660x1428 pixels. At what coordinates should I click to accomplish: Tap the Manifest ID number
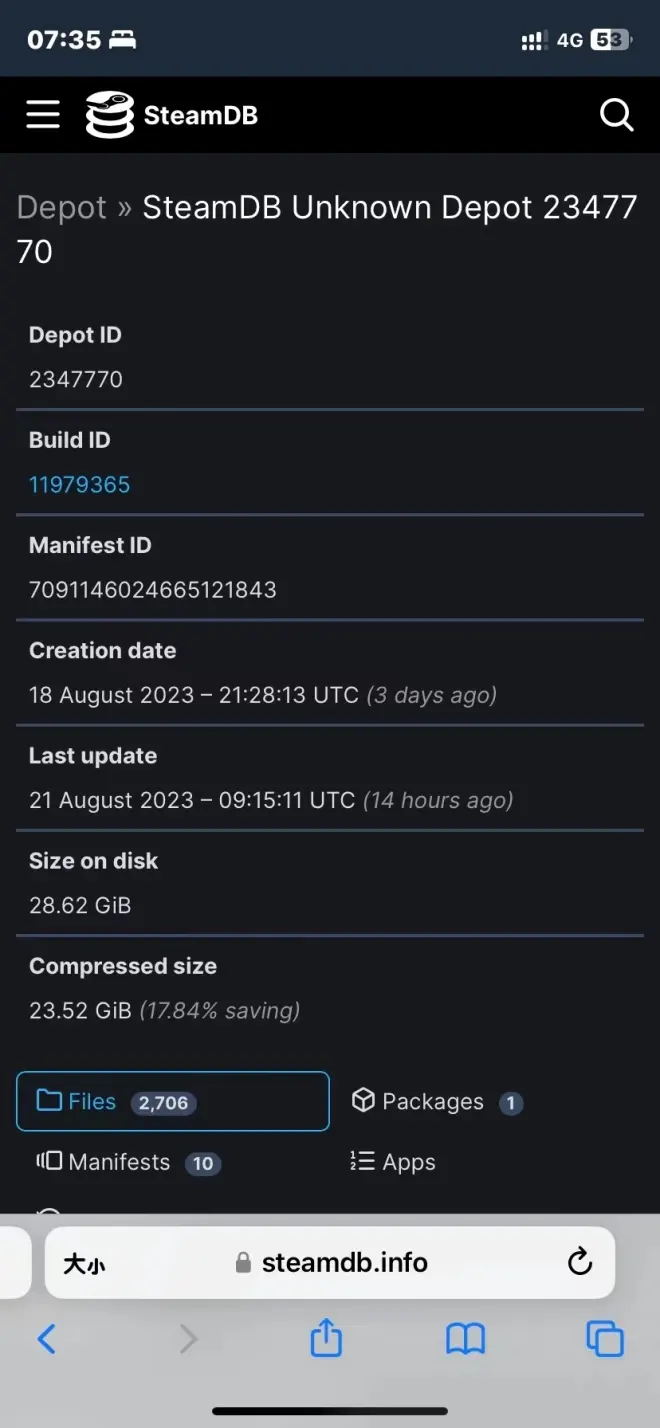click(x=152, y=590)
